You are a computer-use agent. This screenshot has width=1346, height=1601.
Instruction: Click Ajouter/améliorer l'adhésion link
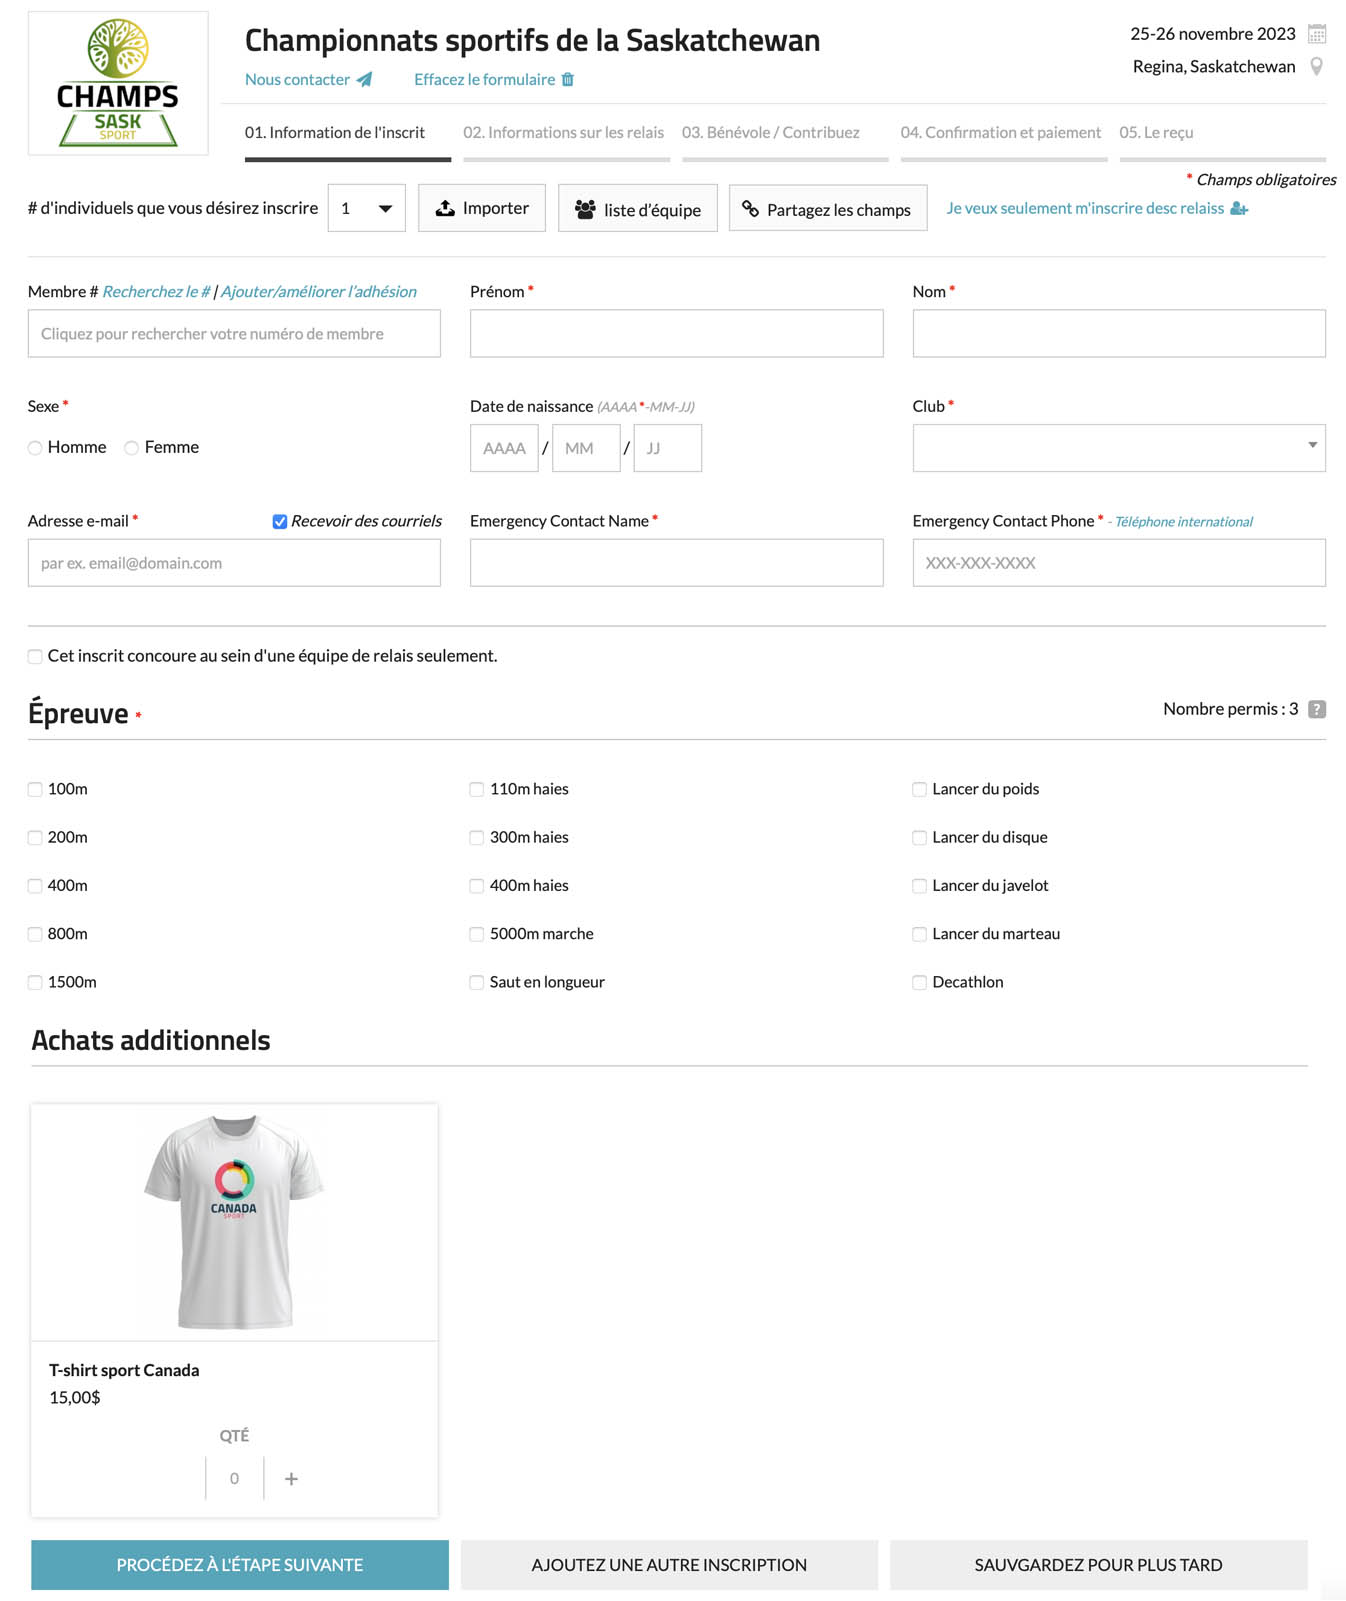pos(319,292)
